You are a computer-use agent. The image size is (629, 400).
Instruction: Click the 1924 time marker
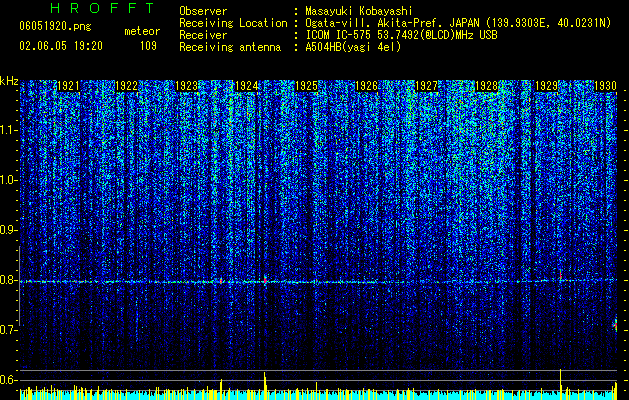(246, 86)
